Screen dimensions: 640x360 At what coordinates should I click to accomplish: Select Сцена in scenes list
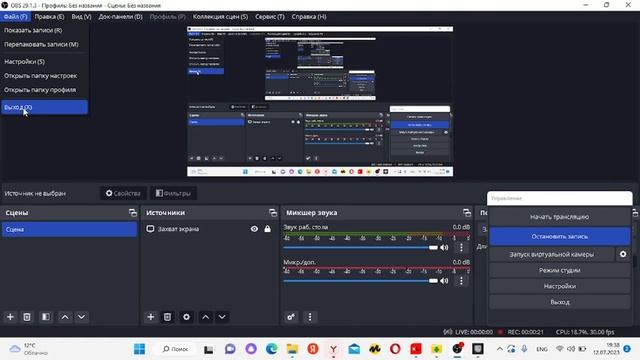point(69,229)
